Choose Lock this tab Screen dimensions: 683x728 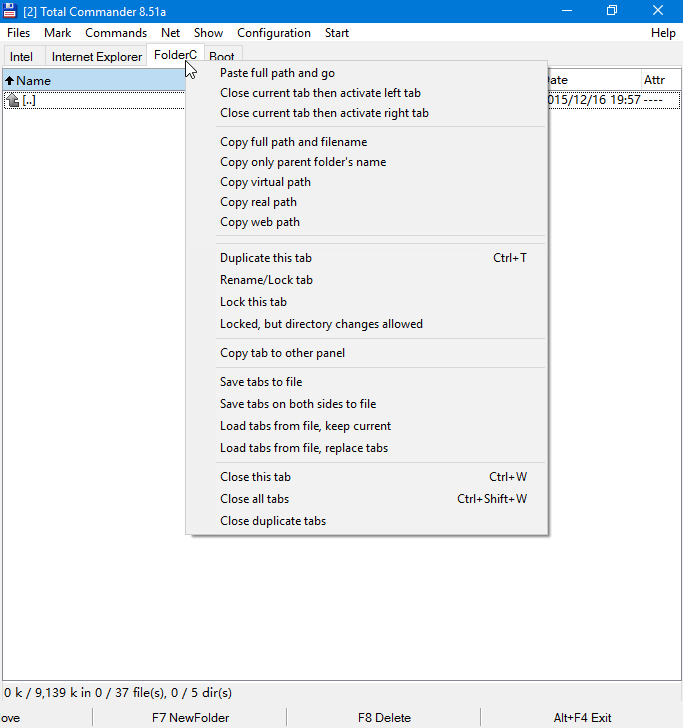(367, 302)
